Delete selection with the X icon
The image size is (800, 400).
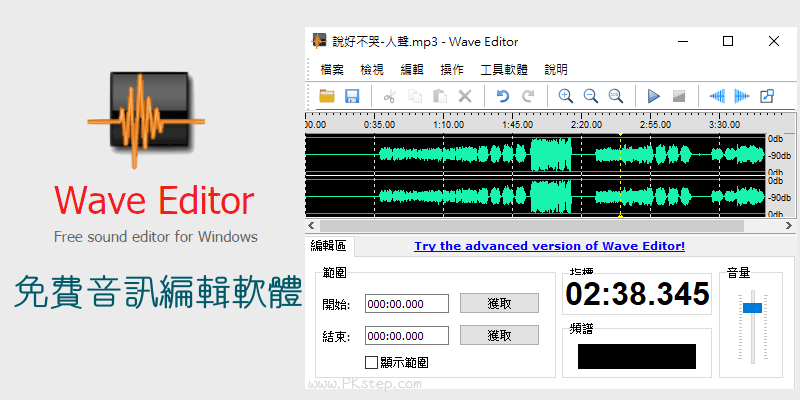point(465,96)
